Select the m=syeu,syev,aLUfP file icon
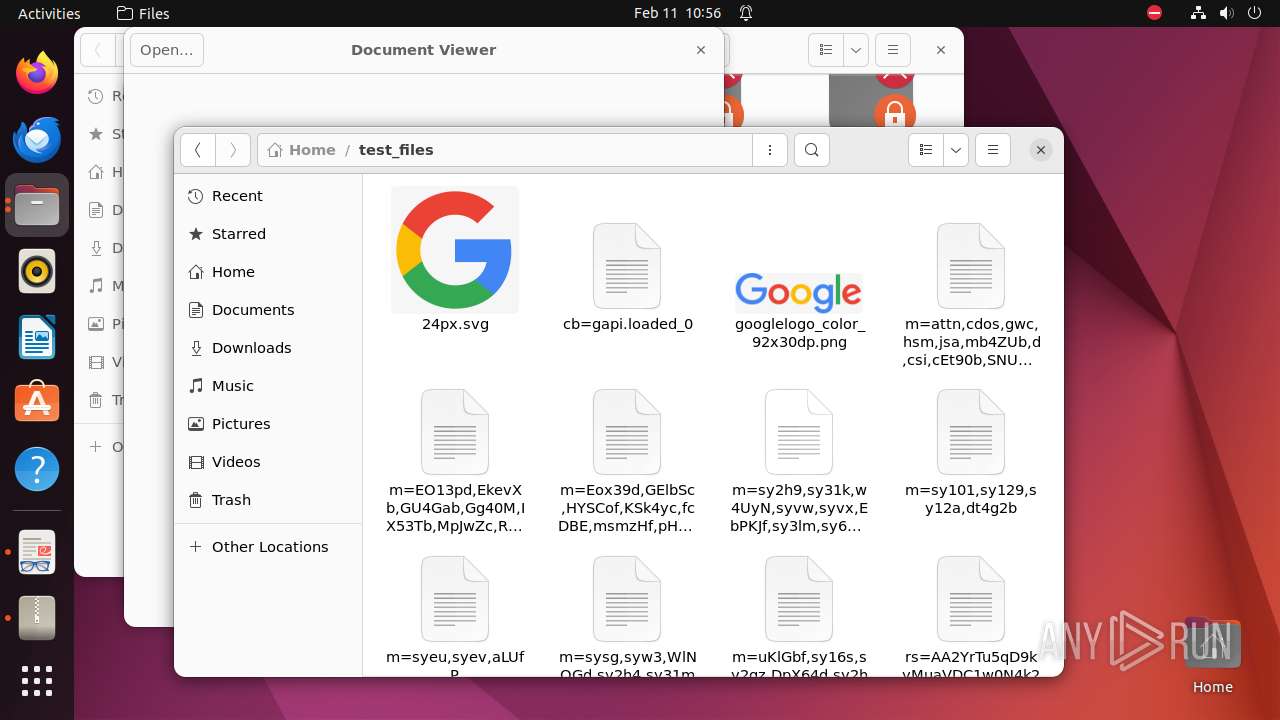The image size is (1280, 720). coord(455,599)
